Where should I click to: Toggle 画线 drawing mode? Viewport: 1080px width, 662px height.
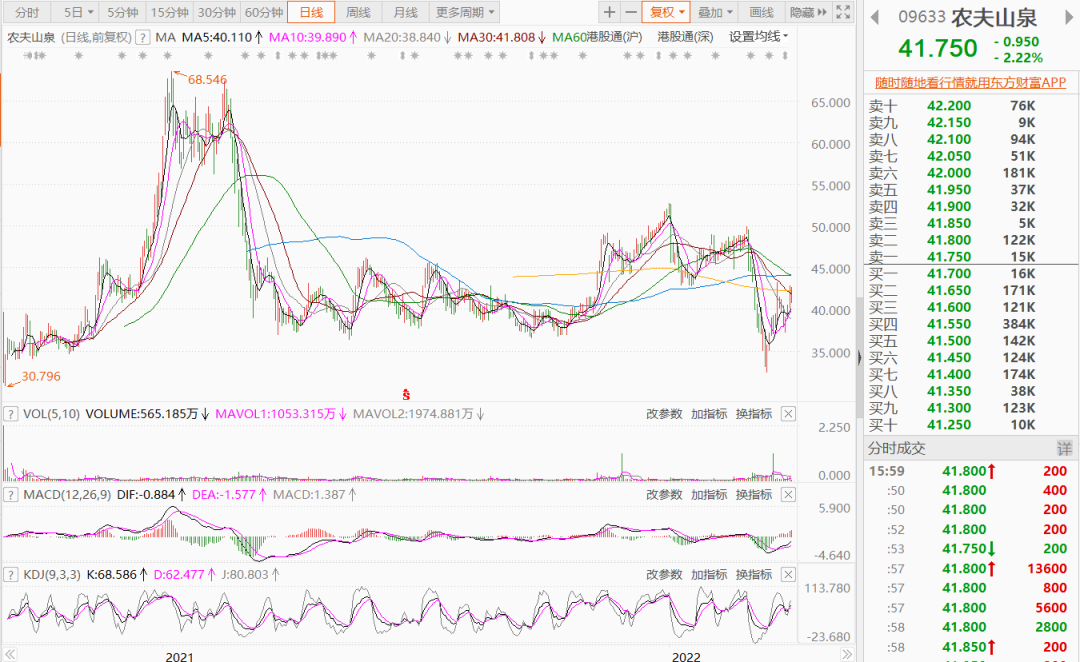pyautogui.click(x=761, y=12)
